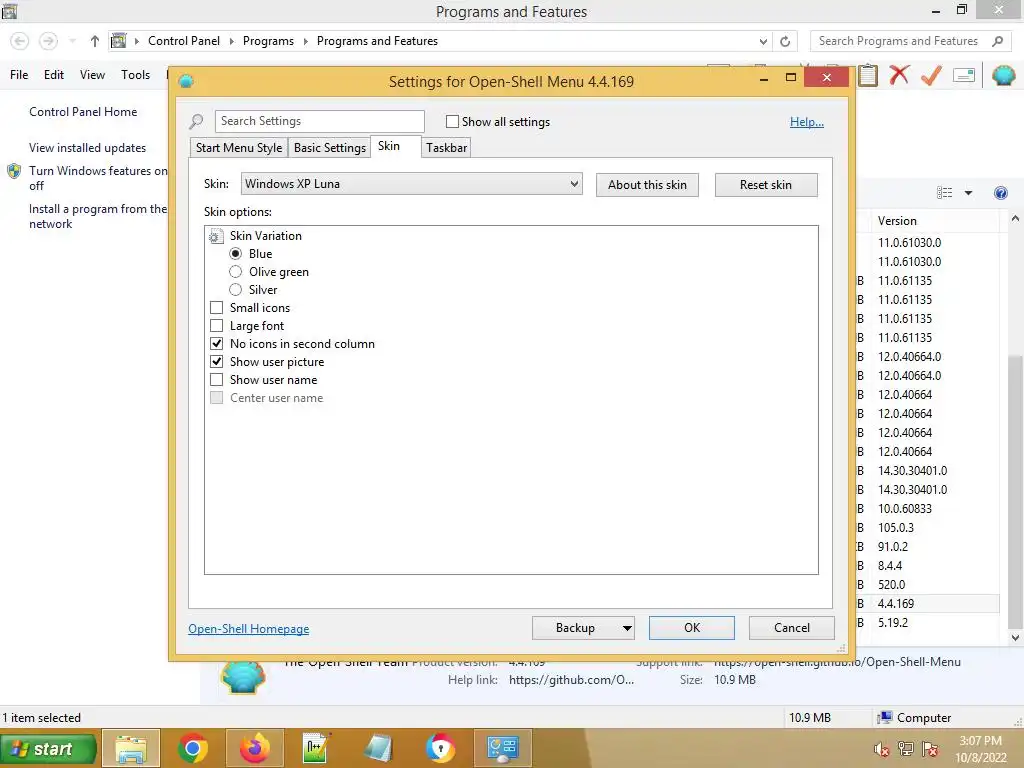The width and height of the screenshot is (1024, 768).
Task: Click the shell icon in Settings title bar
Action: click(x=186, y=82)
